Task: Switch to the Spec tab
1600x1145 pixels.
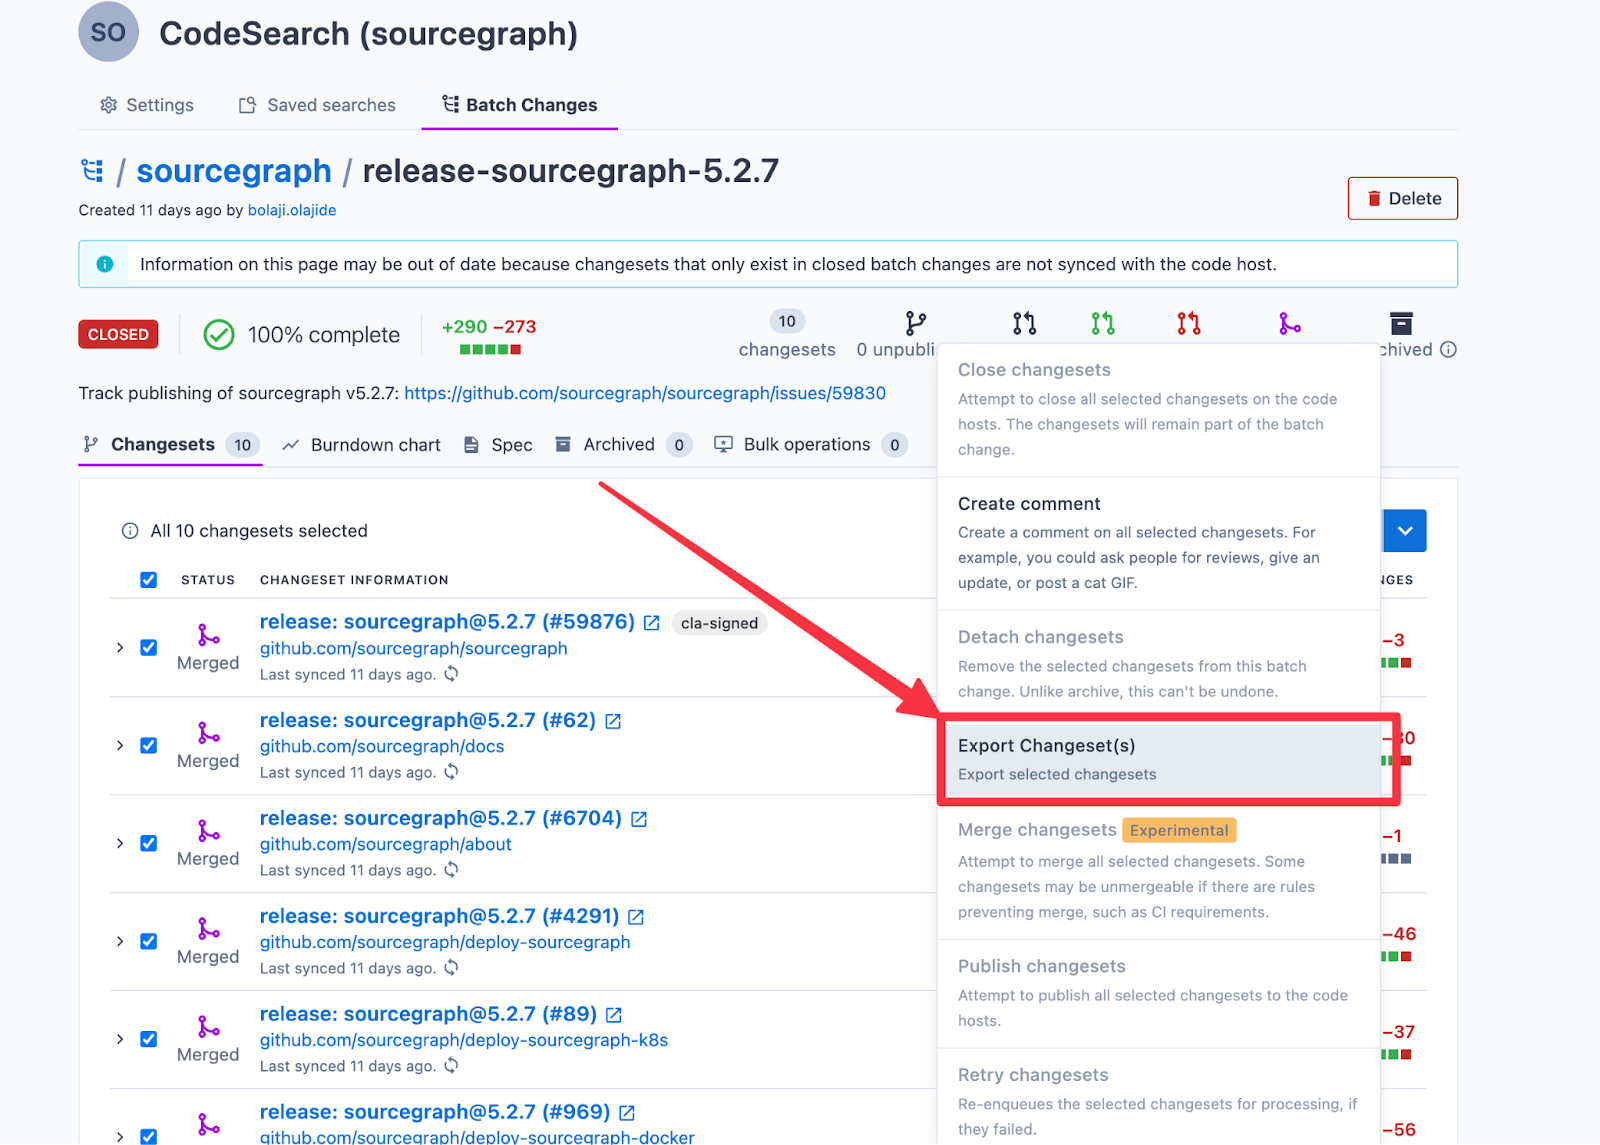Action: [x=498, y=445]
